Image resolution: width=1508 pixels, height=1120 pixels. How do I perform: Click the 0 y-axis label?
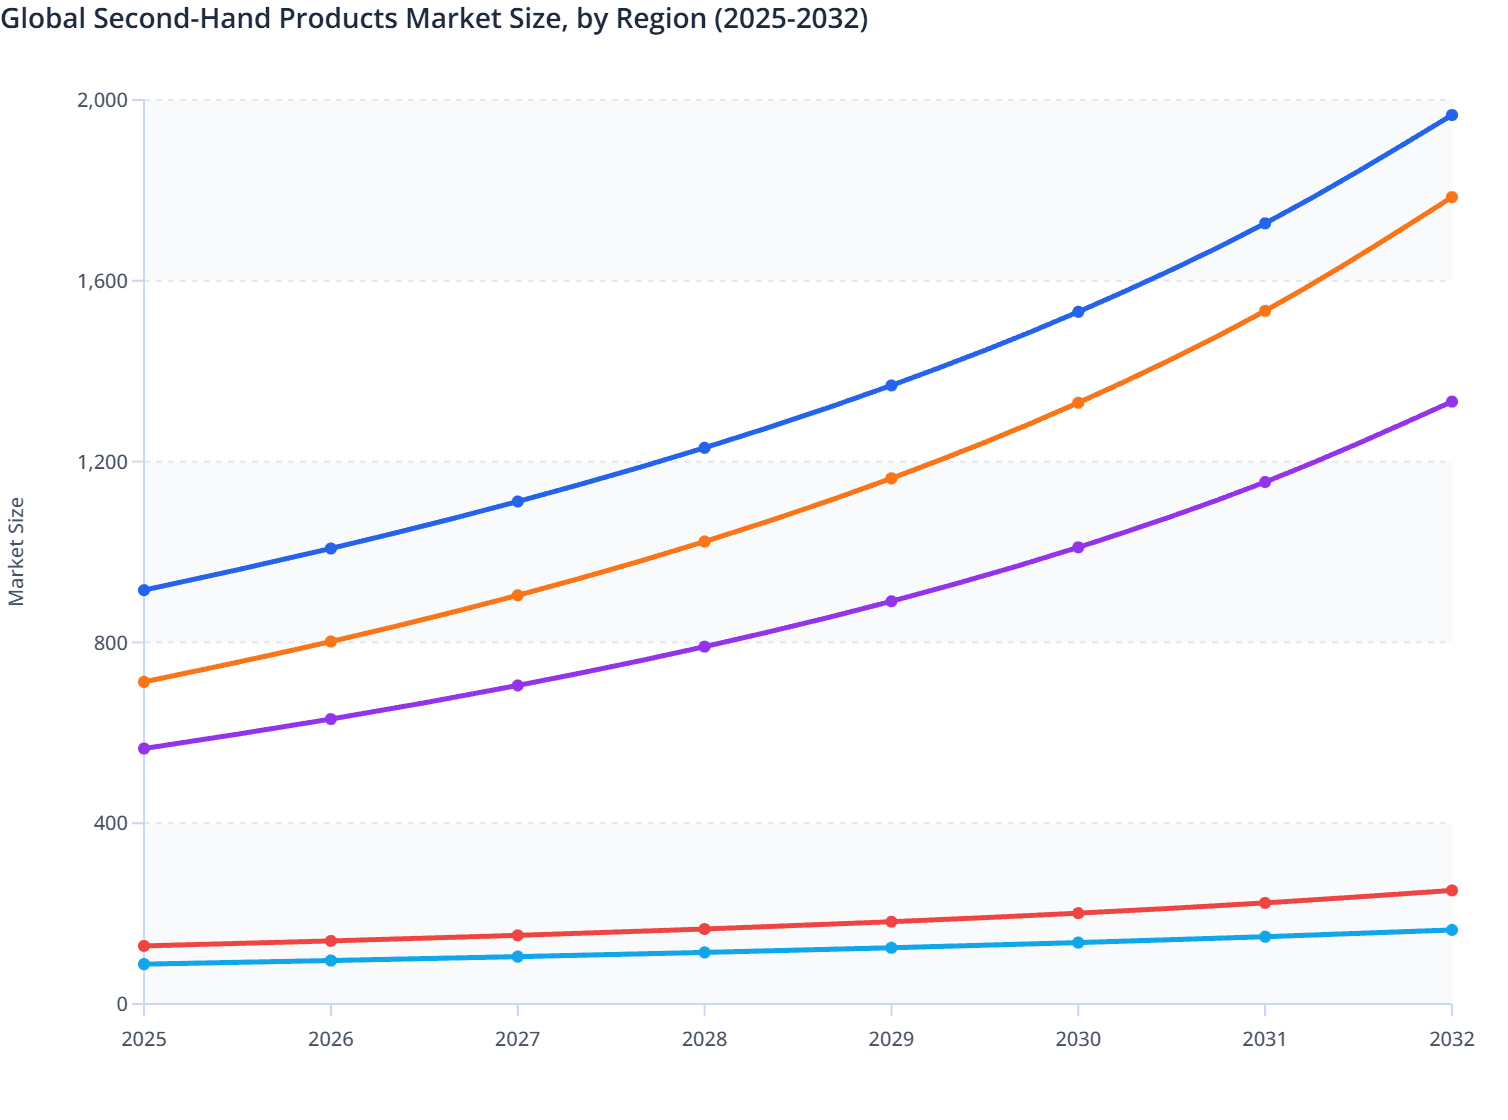[122, 1002]
